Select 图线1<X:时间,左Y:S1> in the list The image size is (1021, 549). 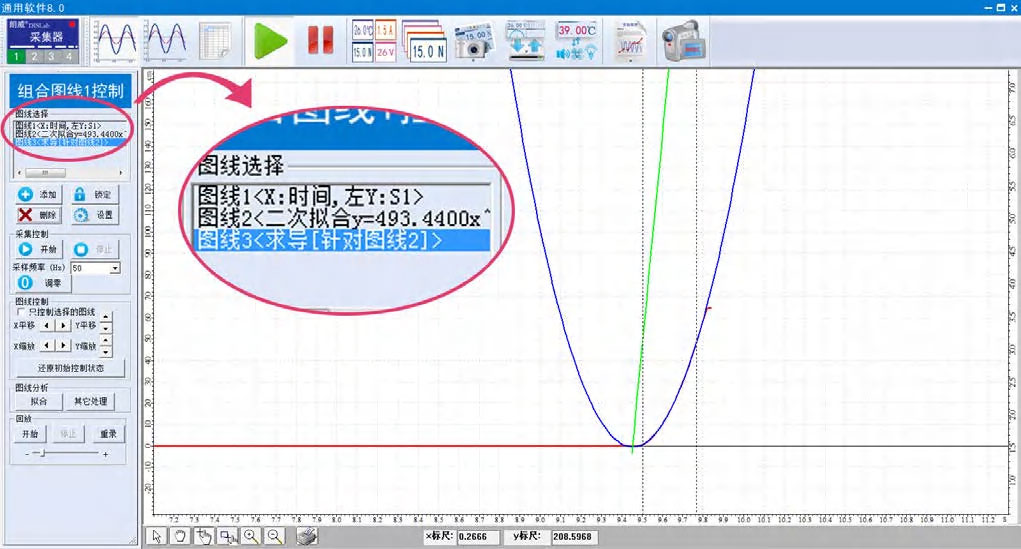[58, 125]
